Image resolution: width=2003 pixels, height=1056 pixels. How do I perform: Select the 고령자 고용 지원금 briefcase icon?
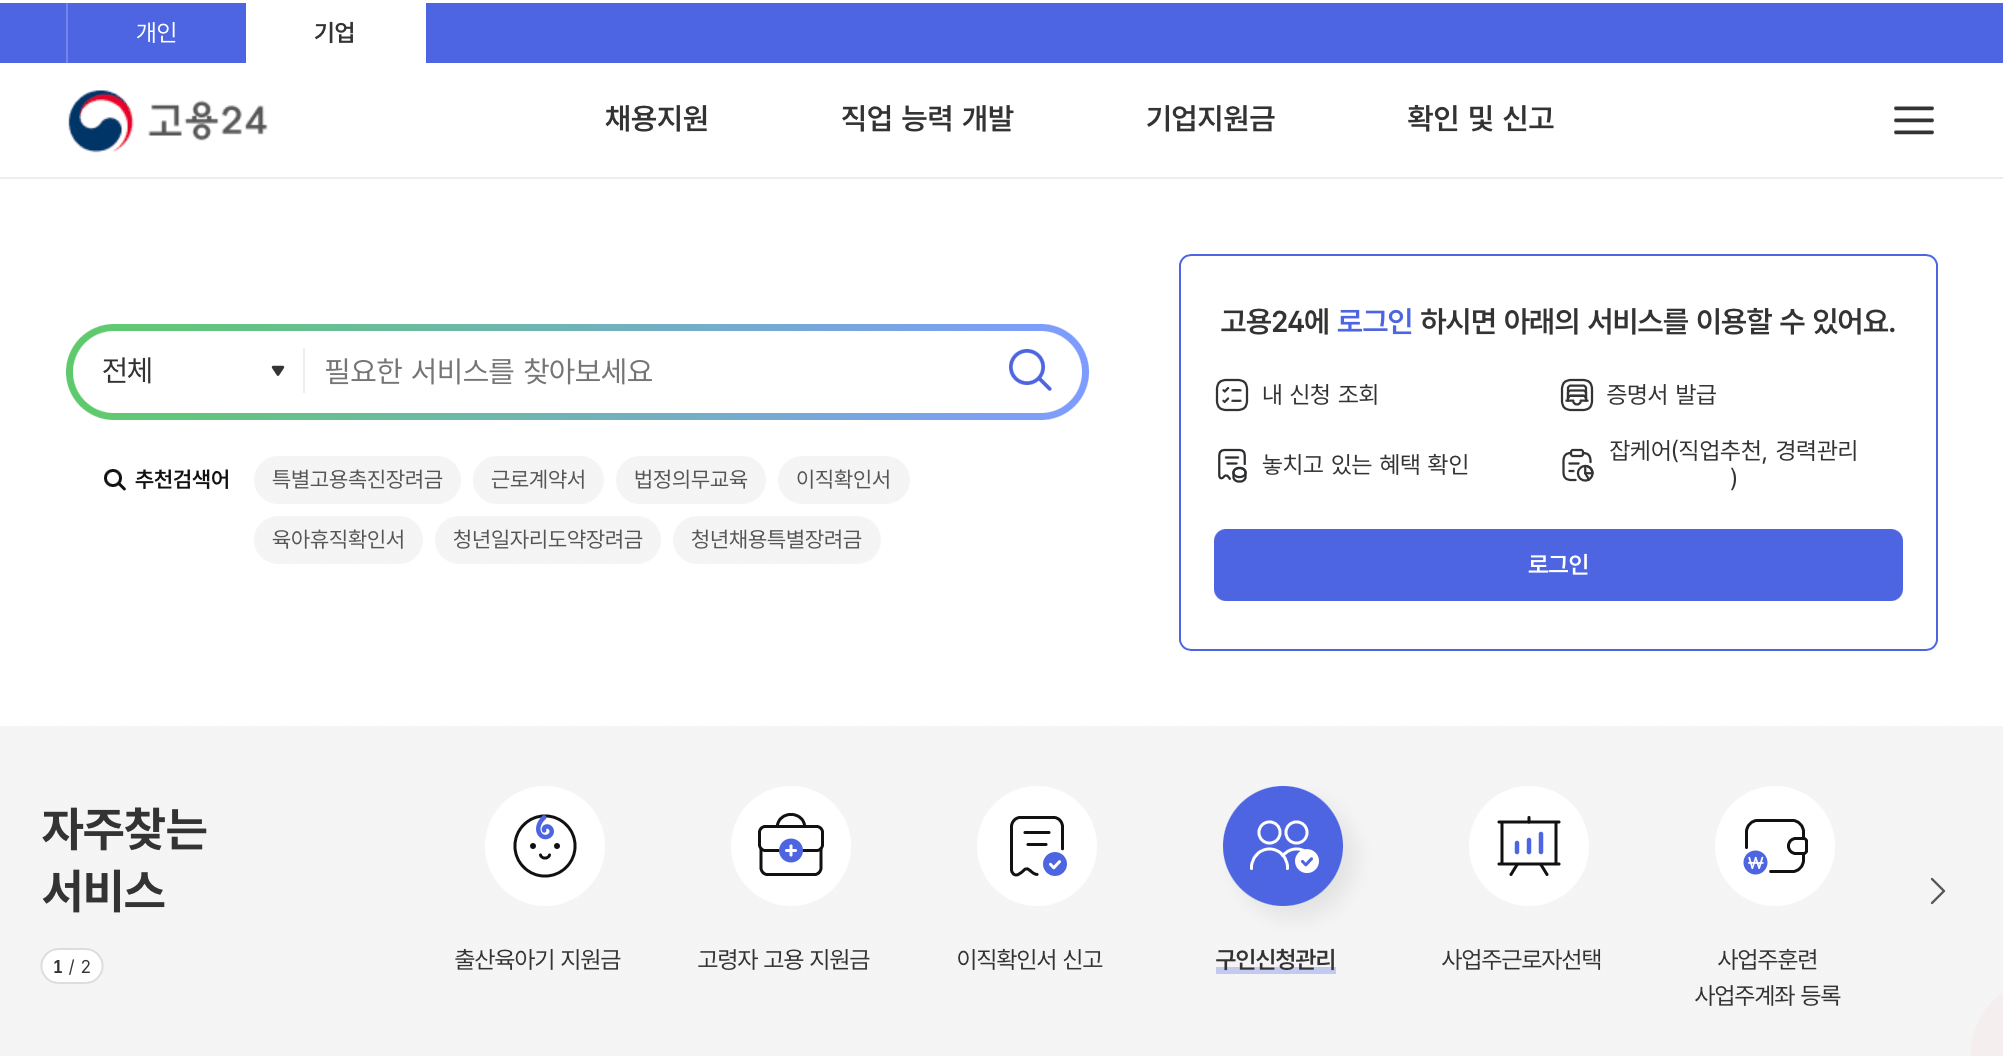click(x=790, y=845)
